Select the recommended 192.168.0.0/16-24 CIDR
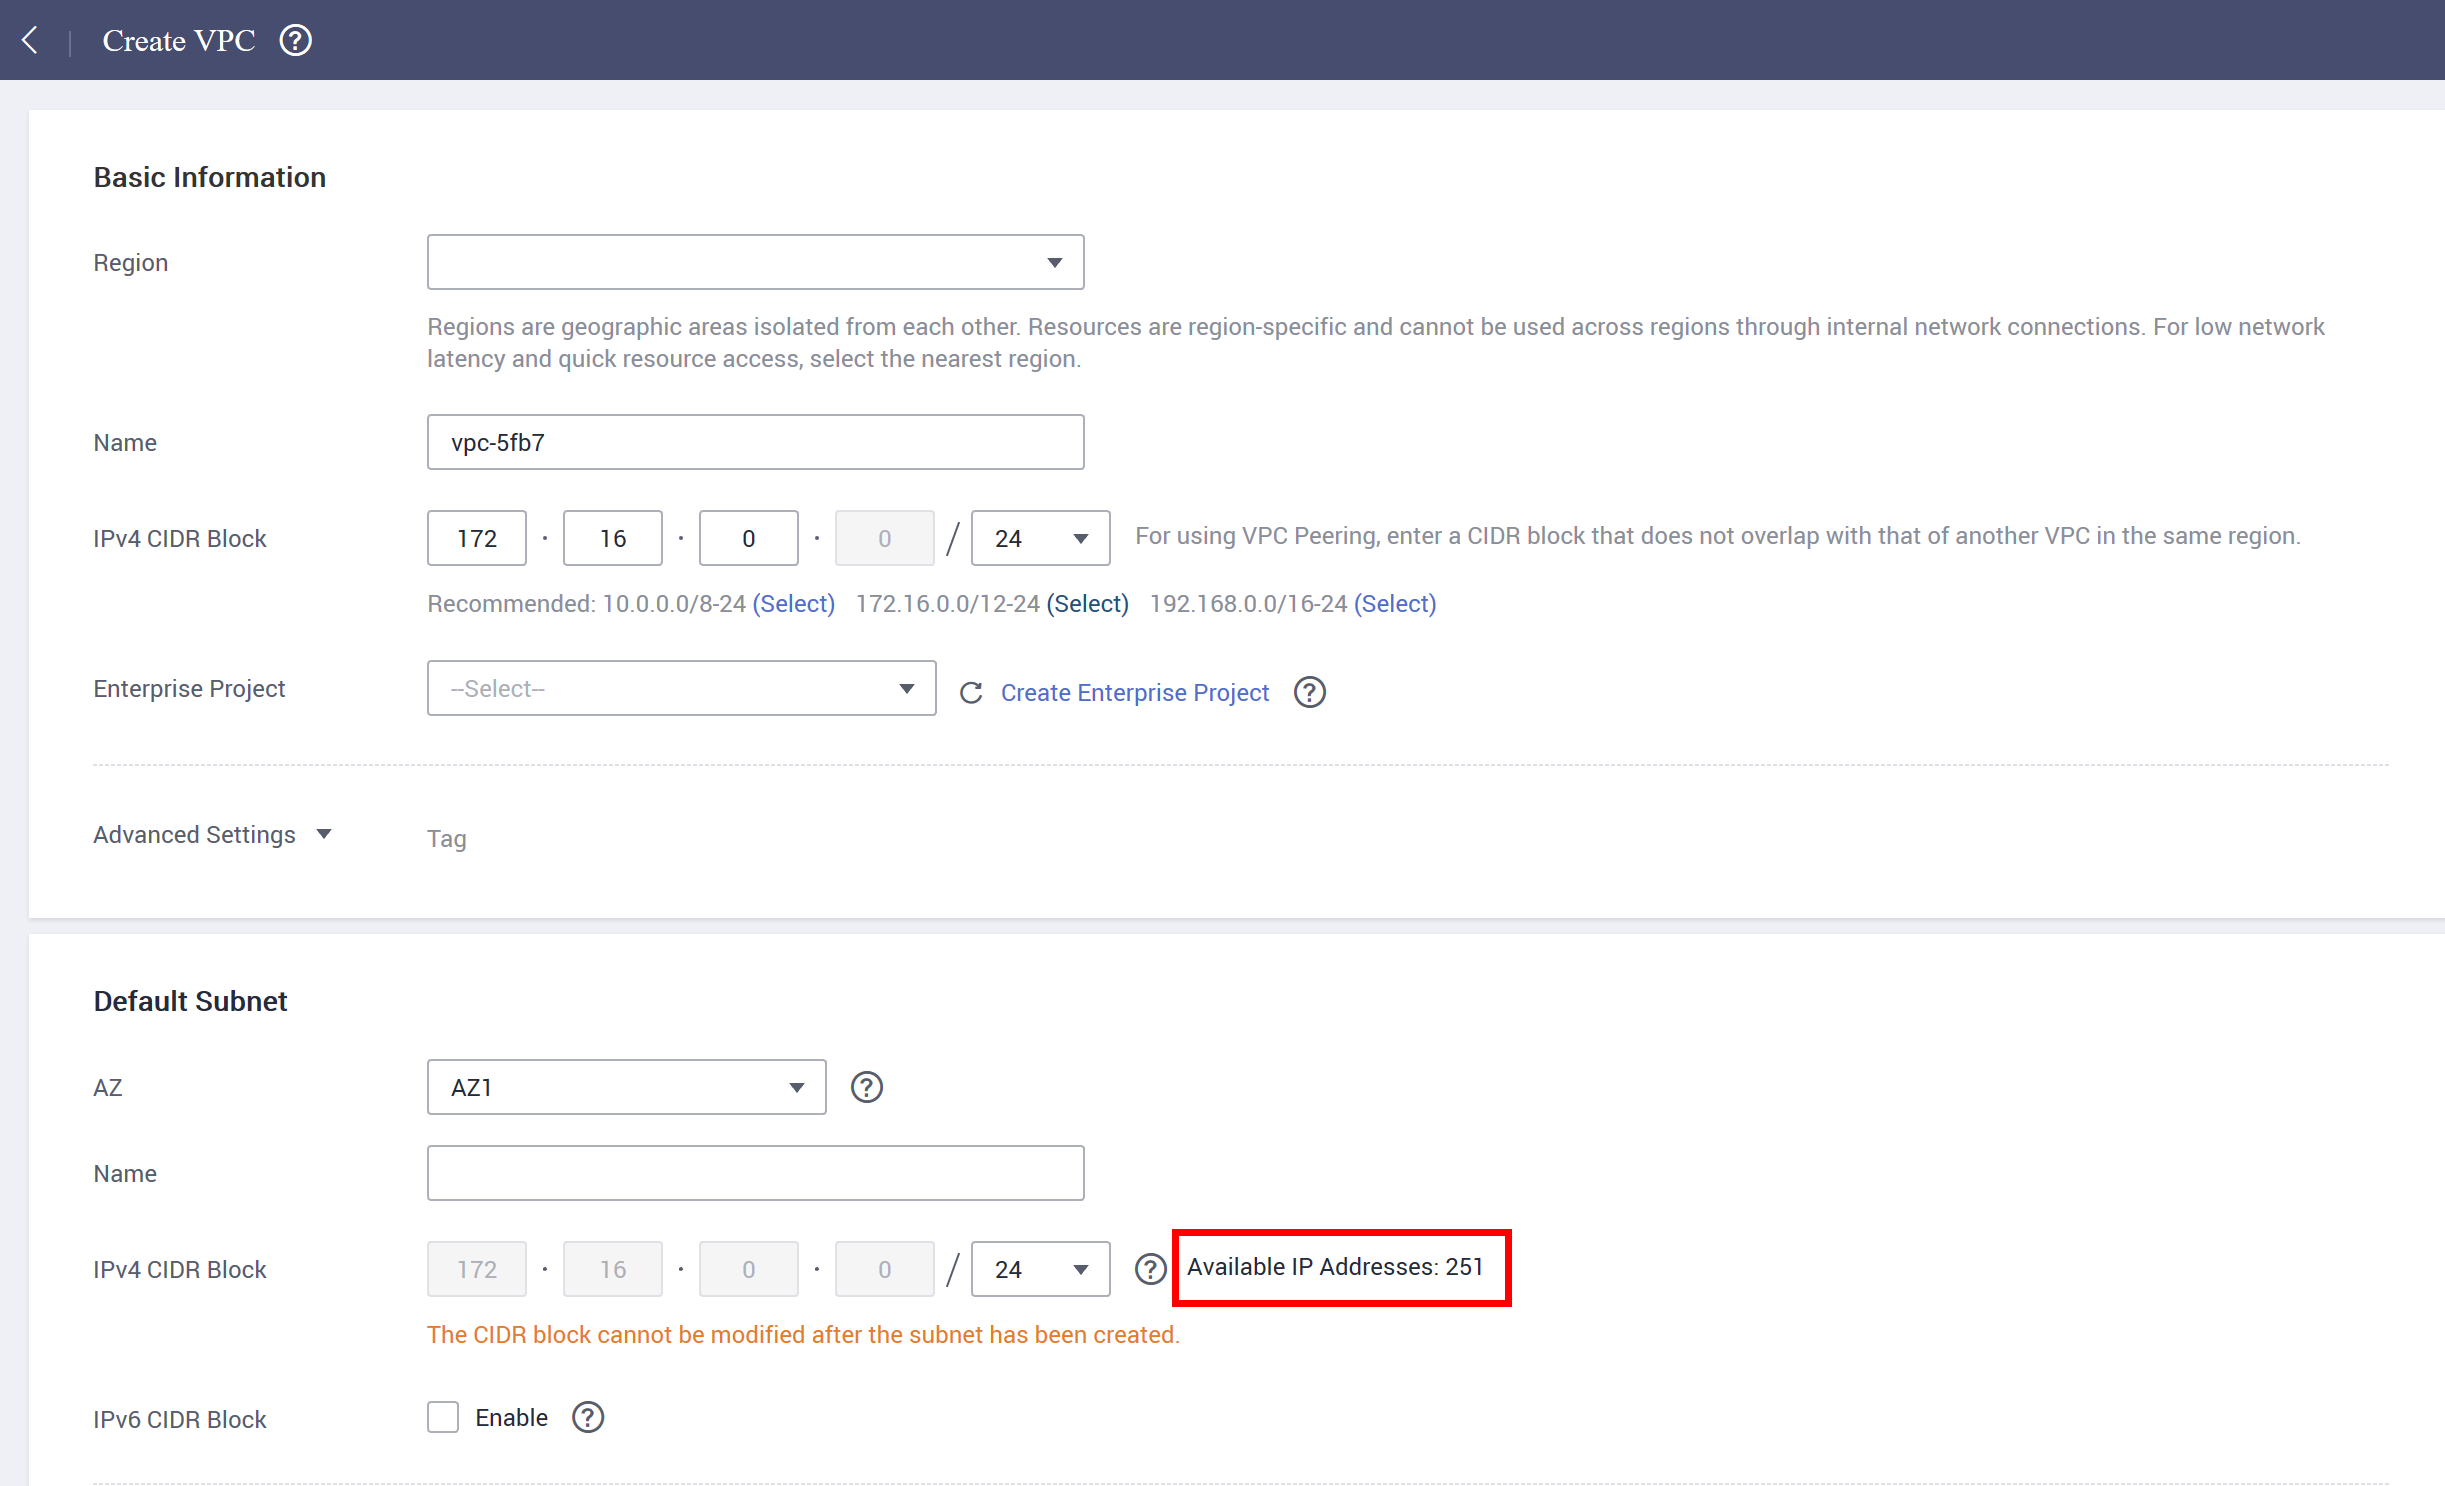This screenshot has width=2445, height=1486. point(1394,603)
